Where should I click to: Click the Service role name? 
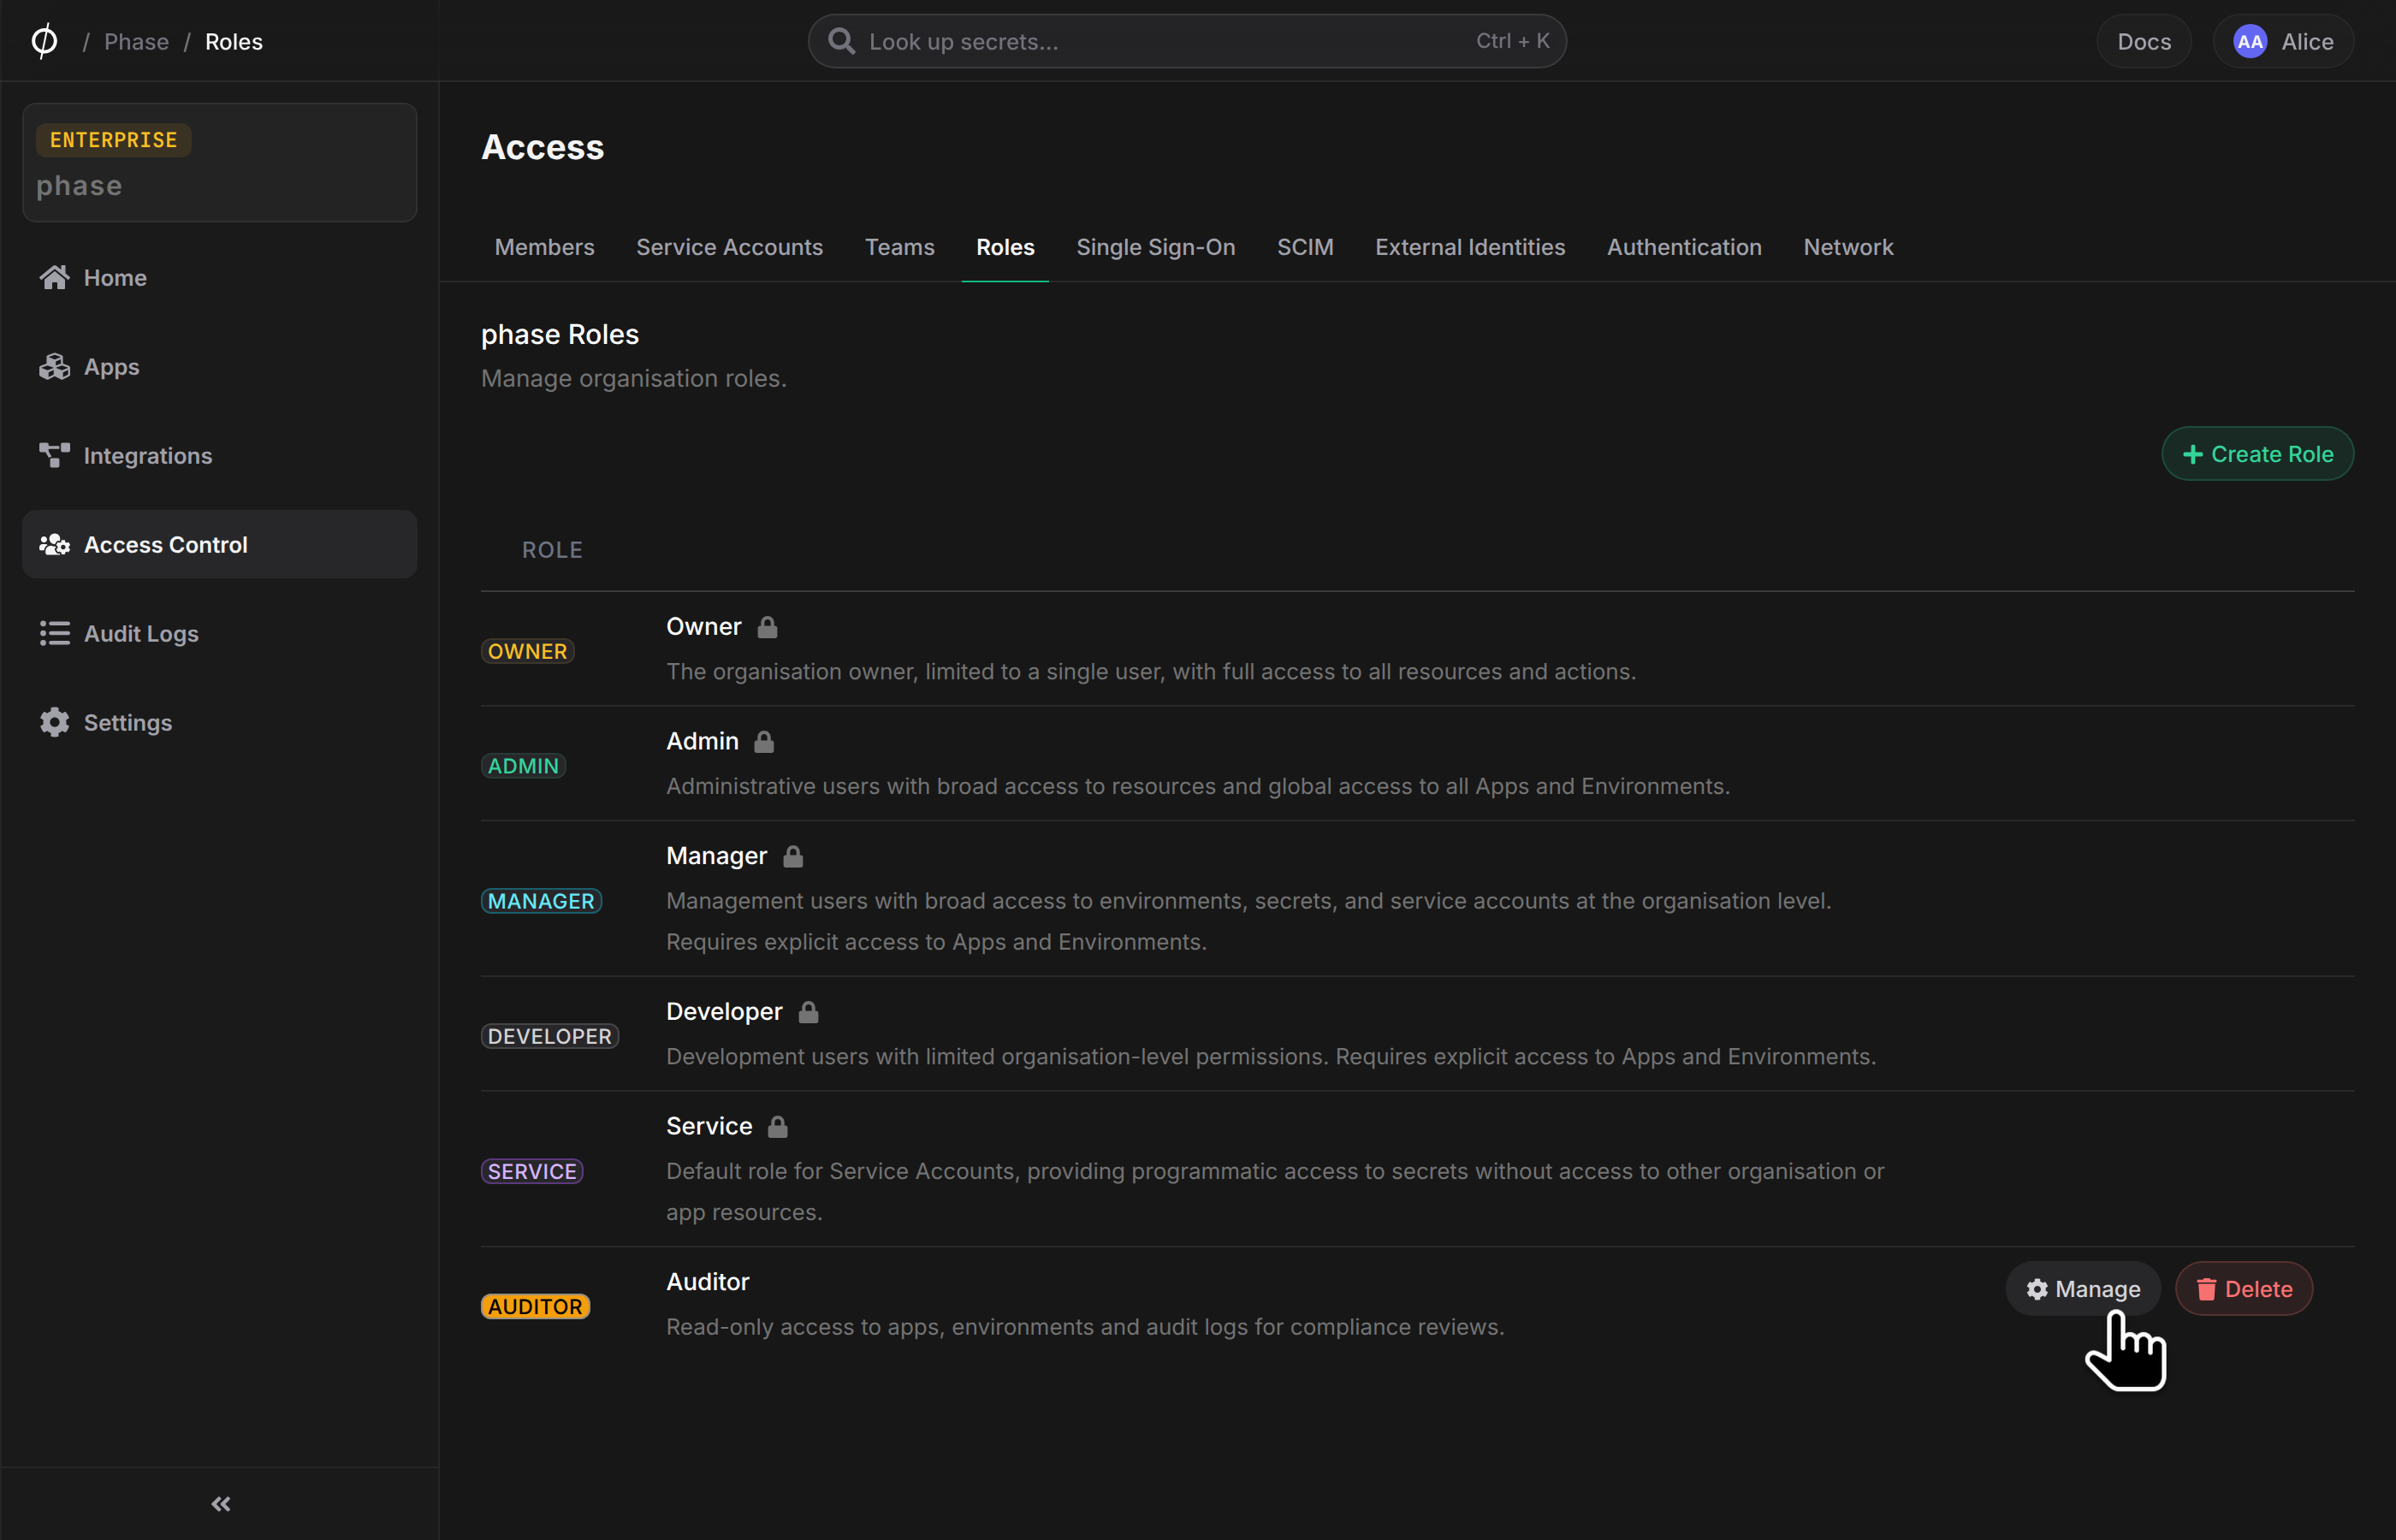click(709, 1126)
